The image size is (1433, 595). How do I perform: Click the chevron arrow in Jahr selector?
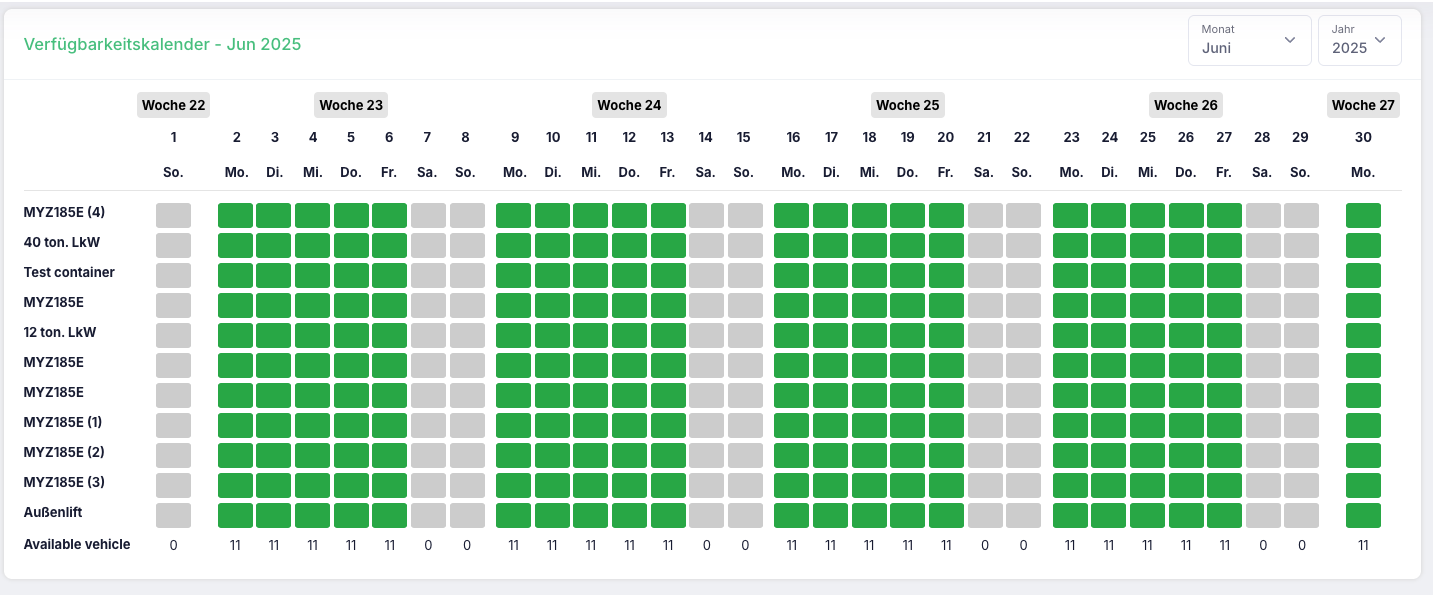pyautogui.click(x=1380, y=40)
